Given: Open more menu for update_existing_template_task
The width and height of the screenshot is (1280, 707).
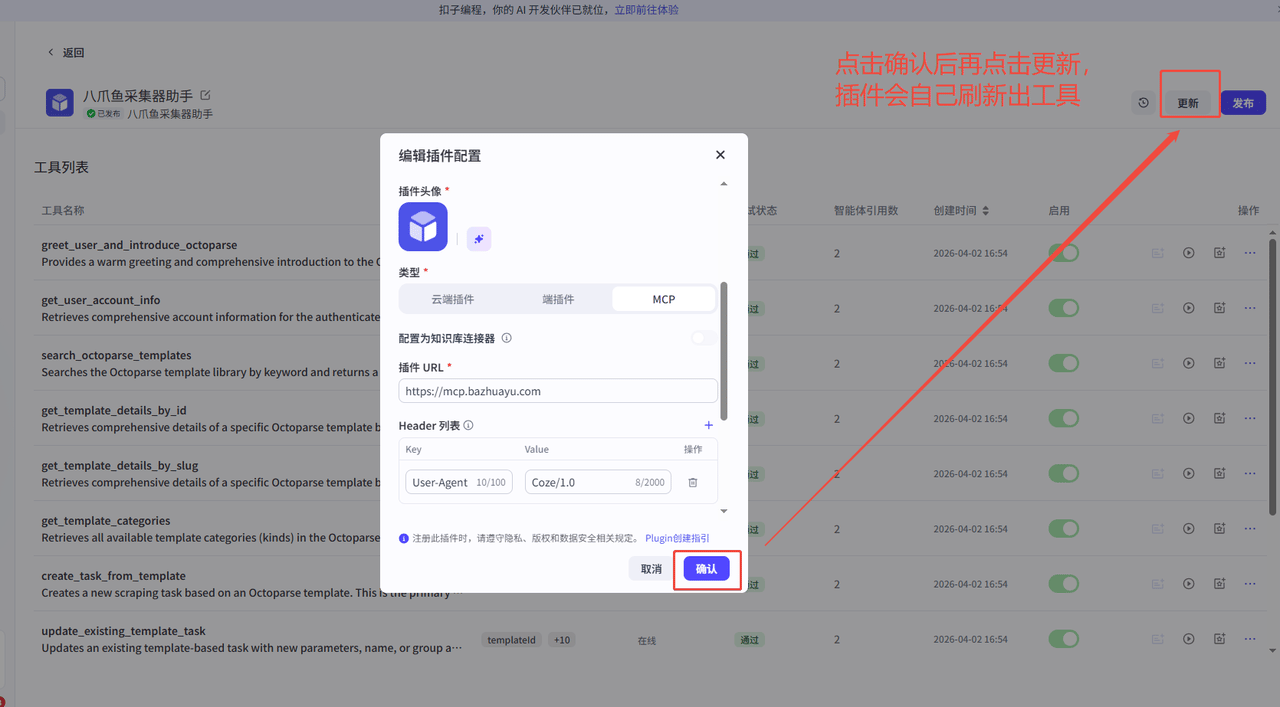Looking at the screenshot, I should (x=1250, y=639).
